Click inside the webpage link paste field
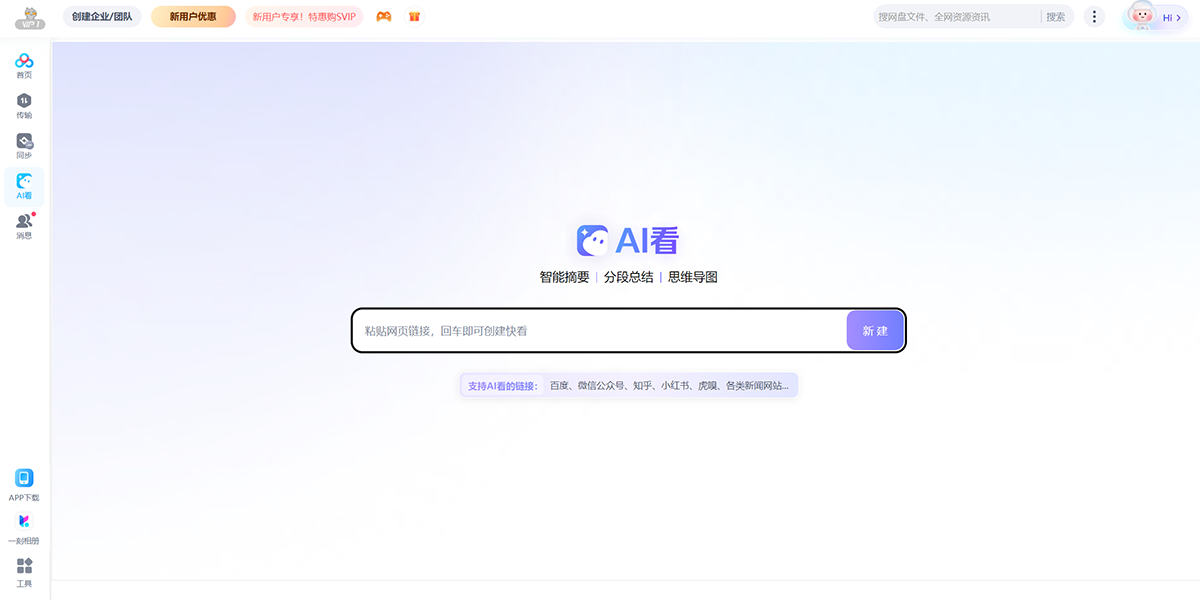The height and width of the screenshot is (600, 1200). (600, 330)
